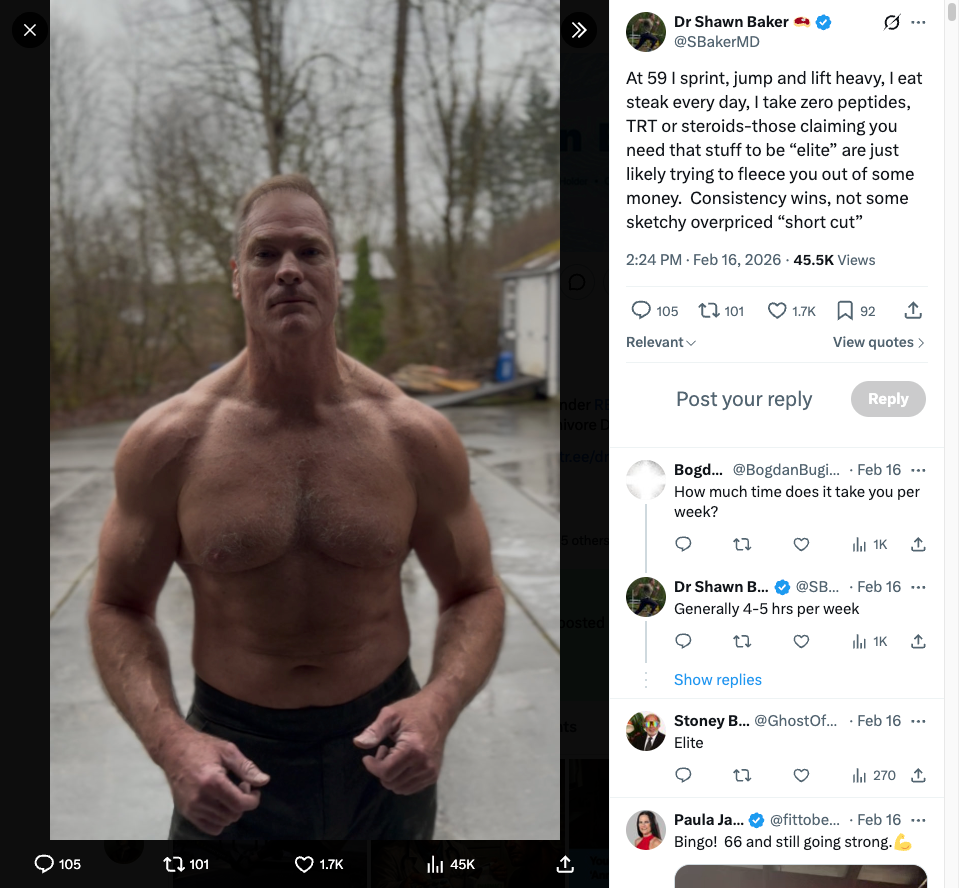
Task: Open the Relevant reply sorting dropdown
Action: click(661, 342)
